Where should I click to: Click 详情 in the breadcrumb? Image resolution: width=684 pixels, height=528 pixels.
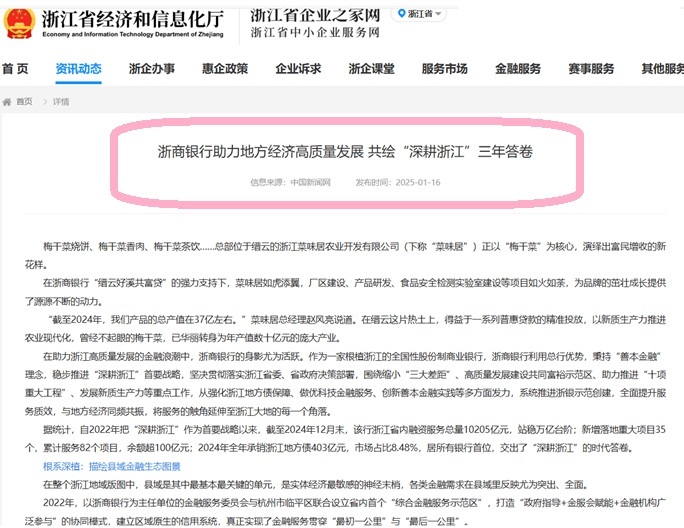[x=61, y=102]
